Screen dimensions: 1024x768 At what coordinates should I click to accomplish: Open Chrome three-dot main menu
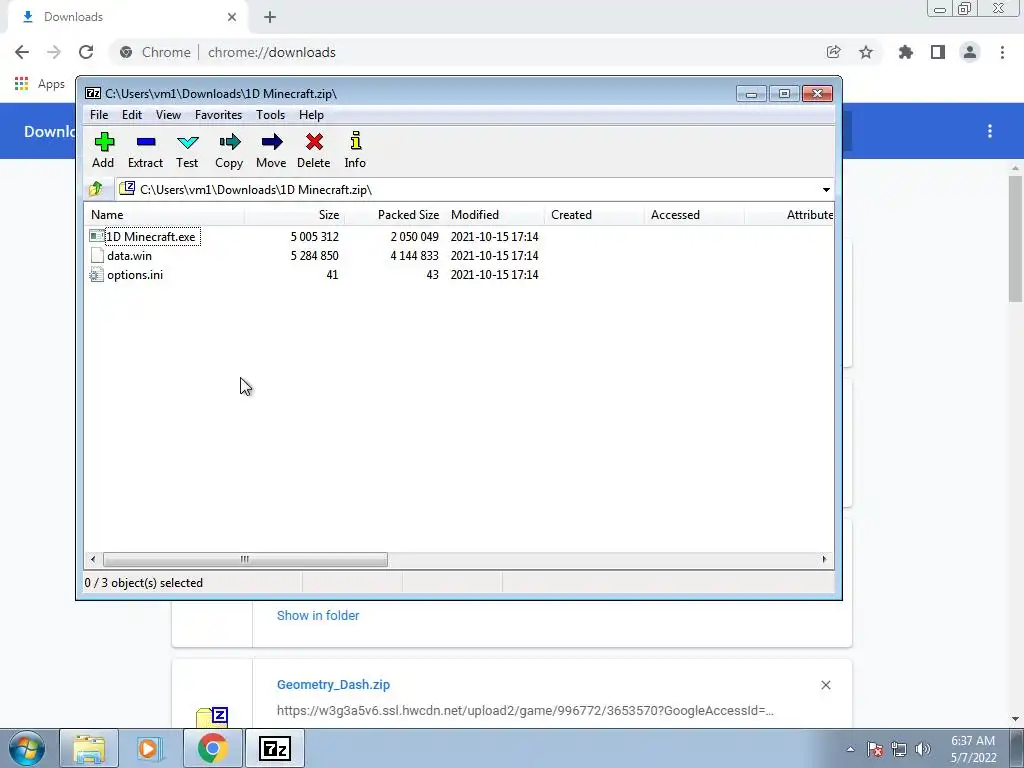[1002, 52]
